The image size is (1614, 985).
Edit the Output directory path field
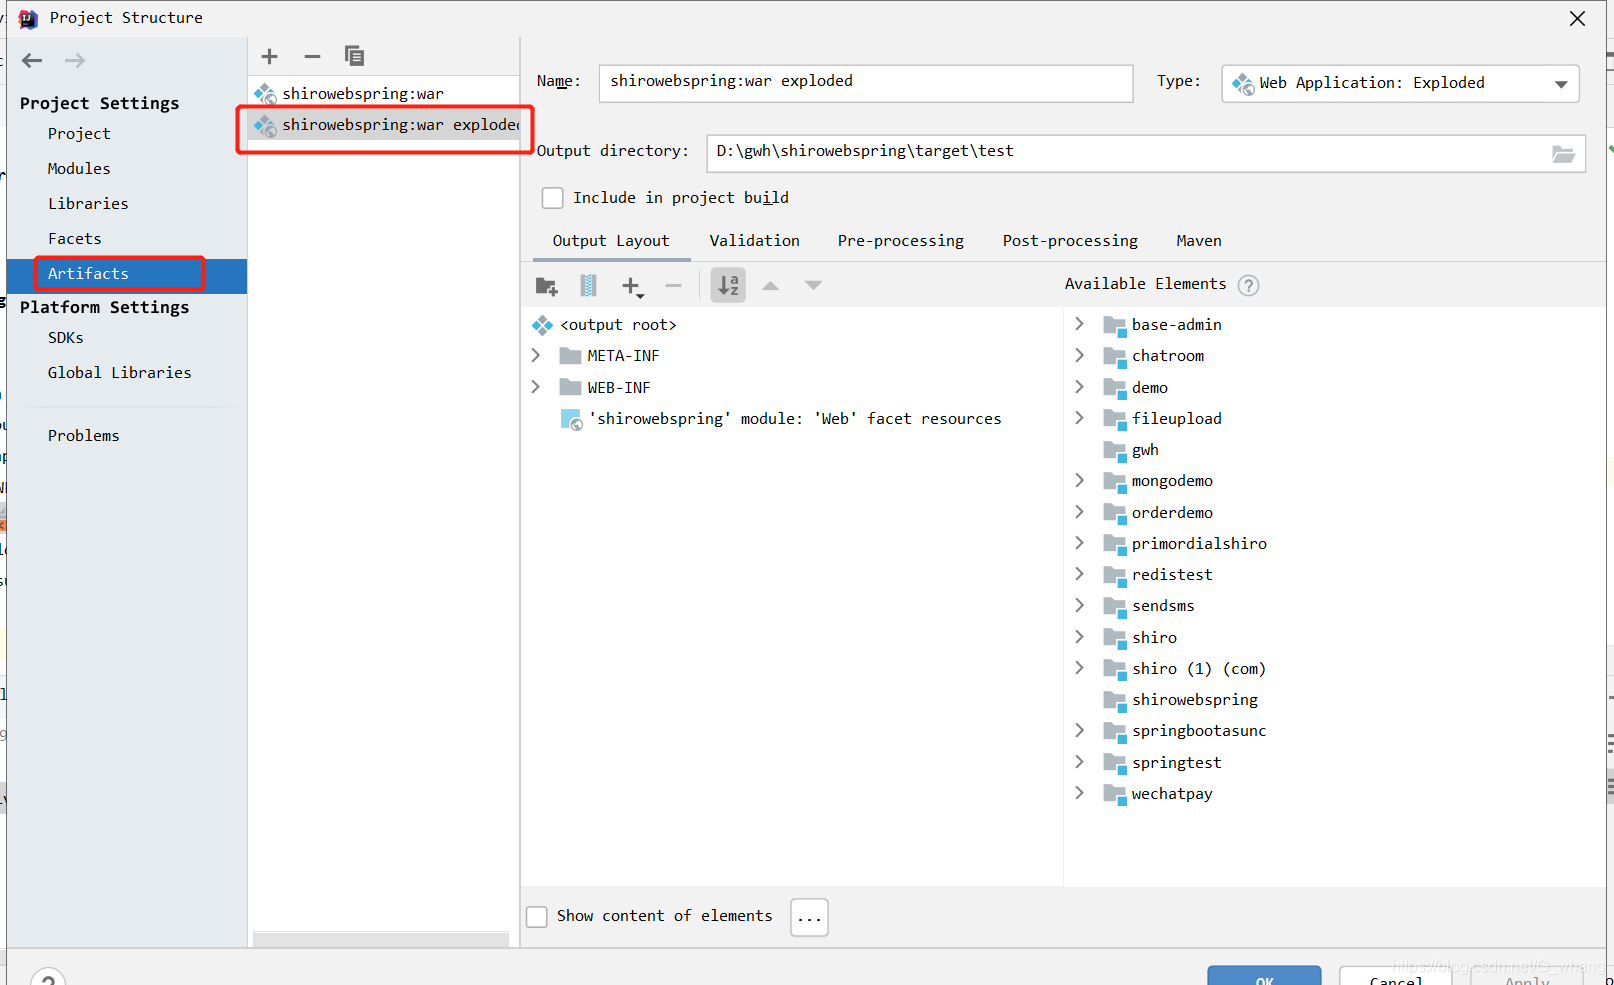pos(1146,153)
